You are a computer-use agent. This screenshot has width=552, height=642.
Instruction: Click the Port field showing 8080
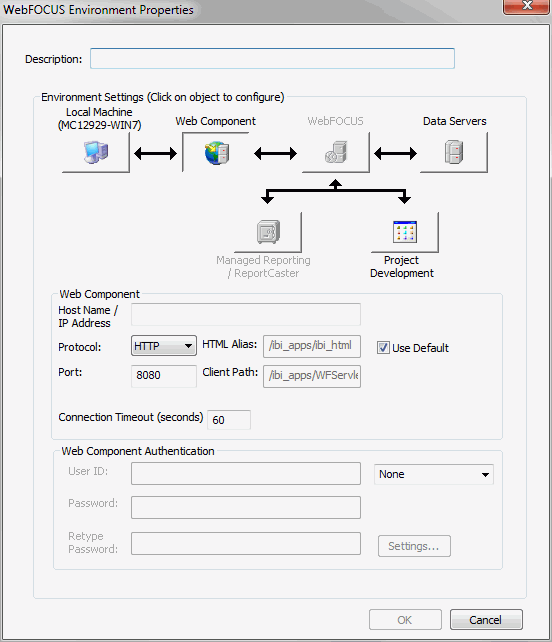[164, 375]
